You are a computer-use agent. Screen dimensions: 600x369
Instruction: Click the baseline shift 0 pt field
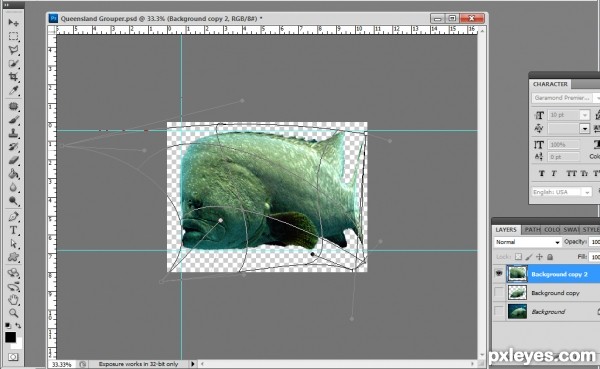[564, 157]
